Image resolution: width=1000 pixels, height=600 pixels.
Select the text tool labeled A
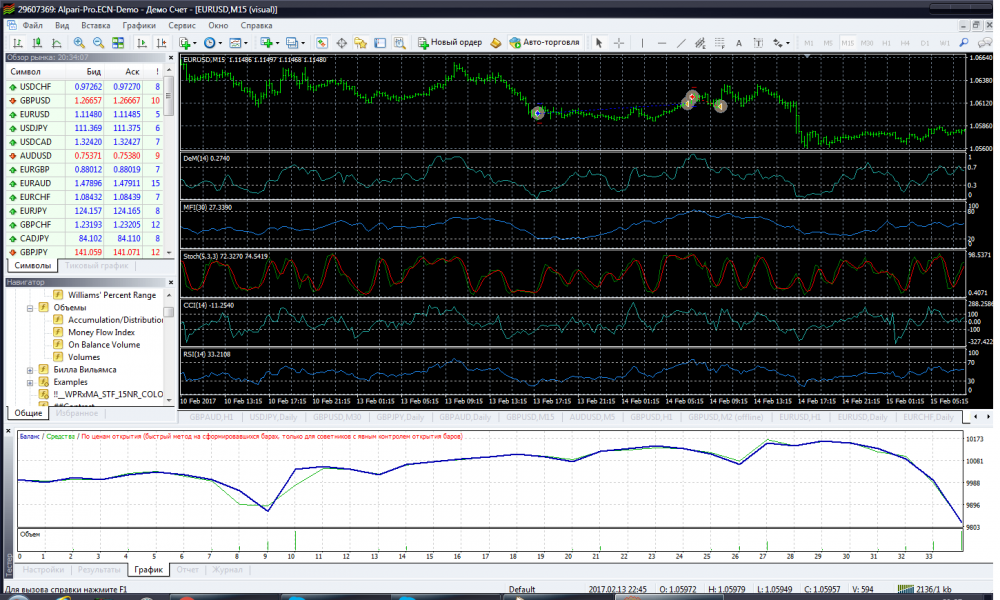pyautogui.click(x=739, y=43)
